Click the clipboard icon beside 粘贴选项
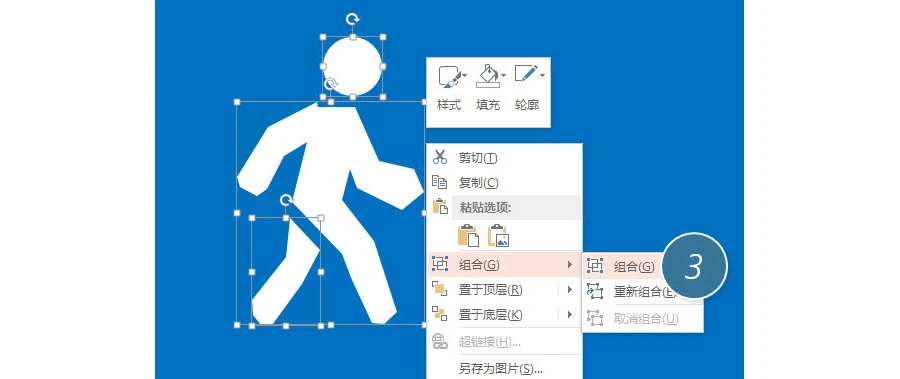 [440, 207]
